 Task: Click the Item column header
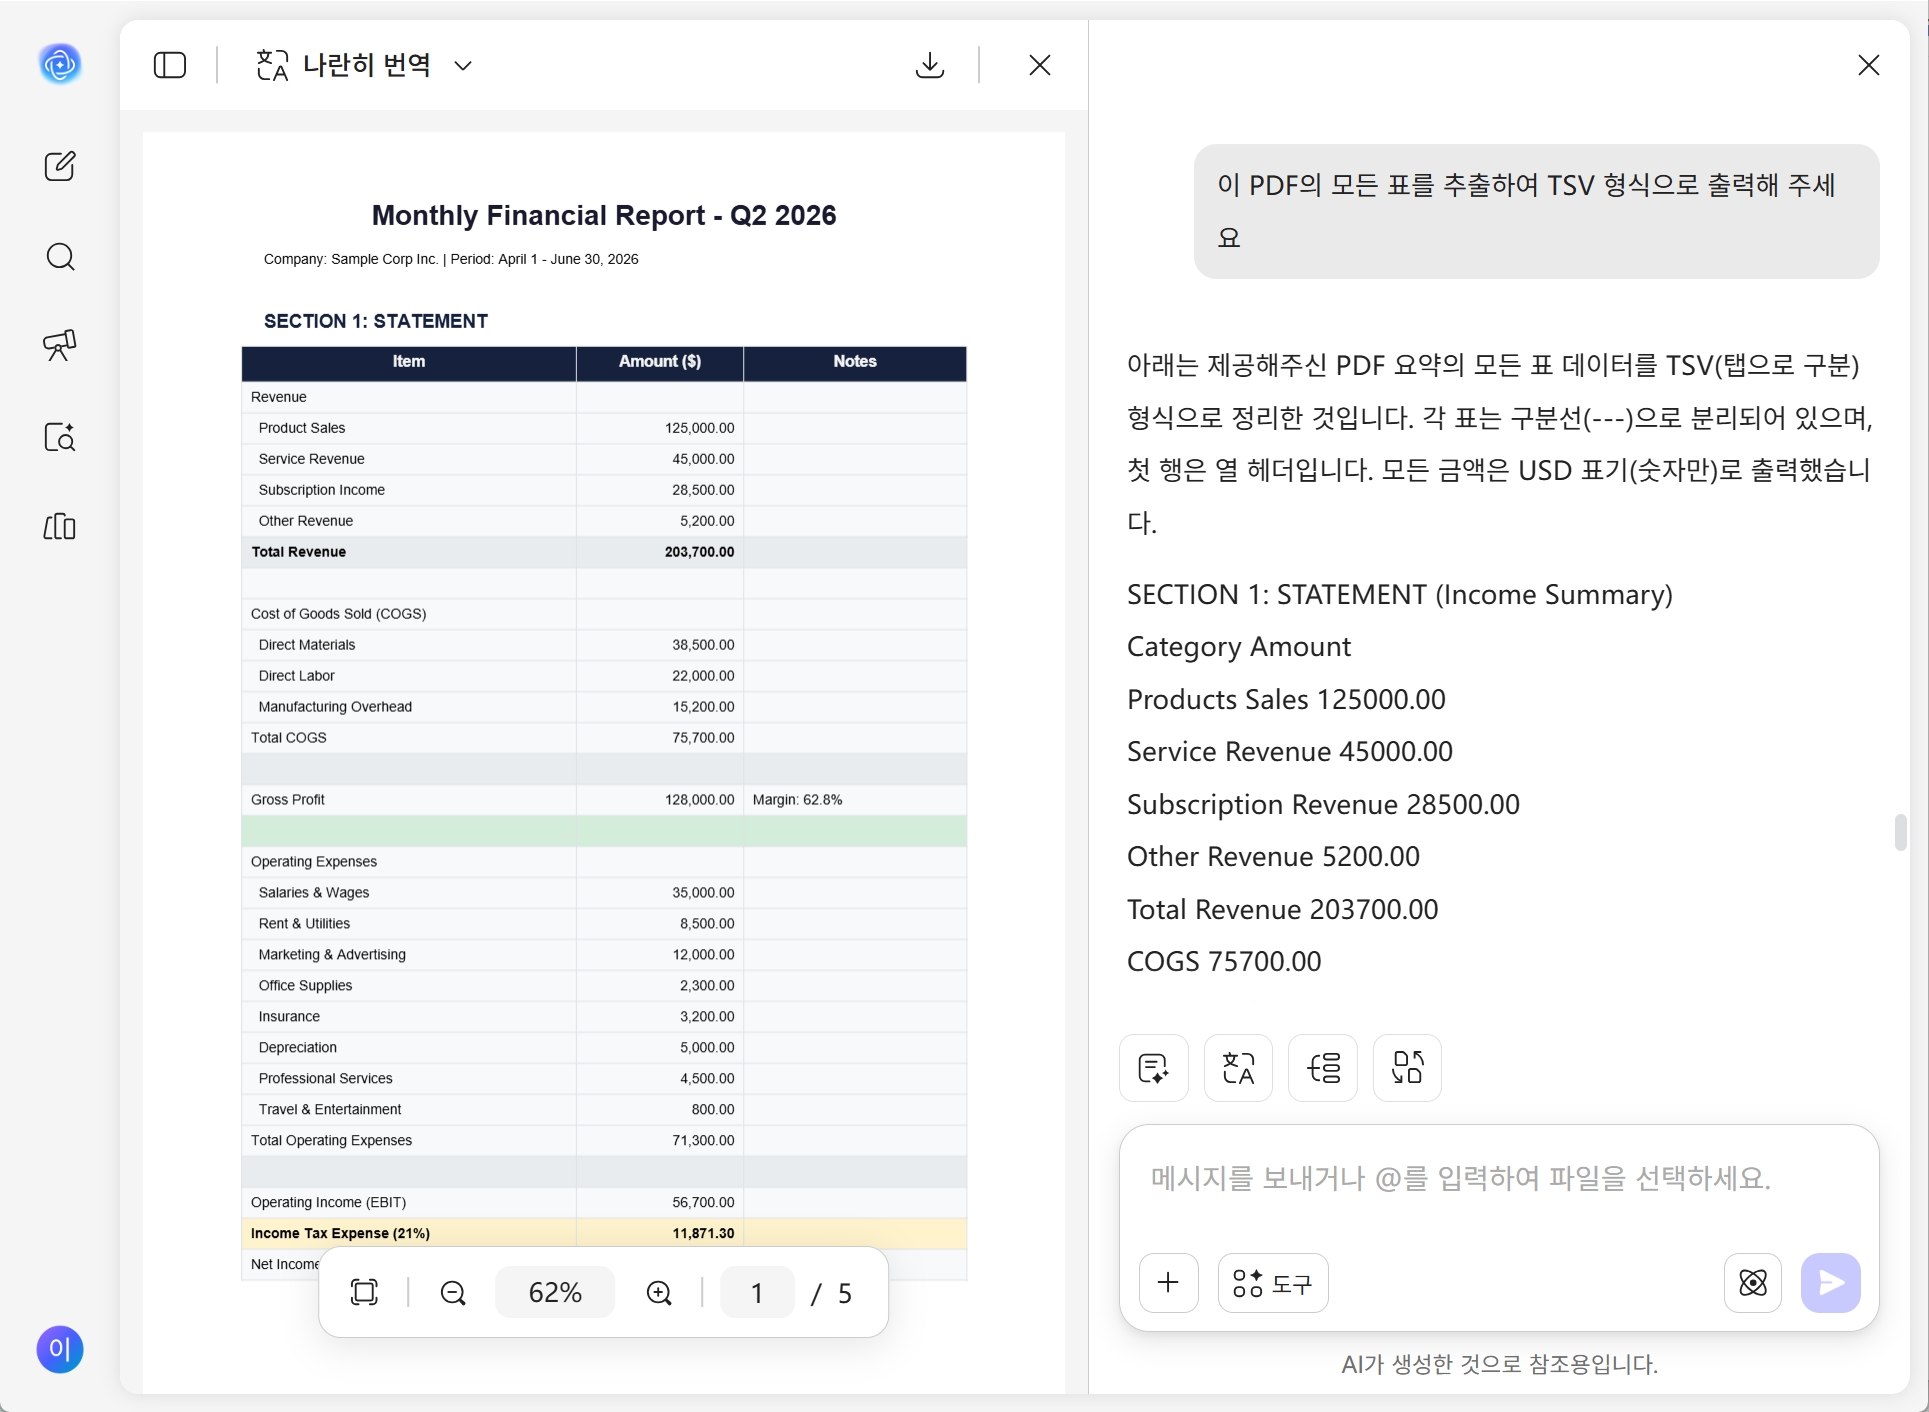click(408, 362)
